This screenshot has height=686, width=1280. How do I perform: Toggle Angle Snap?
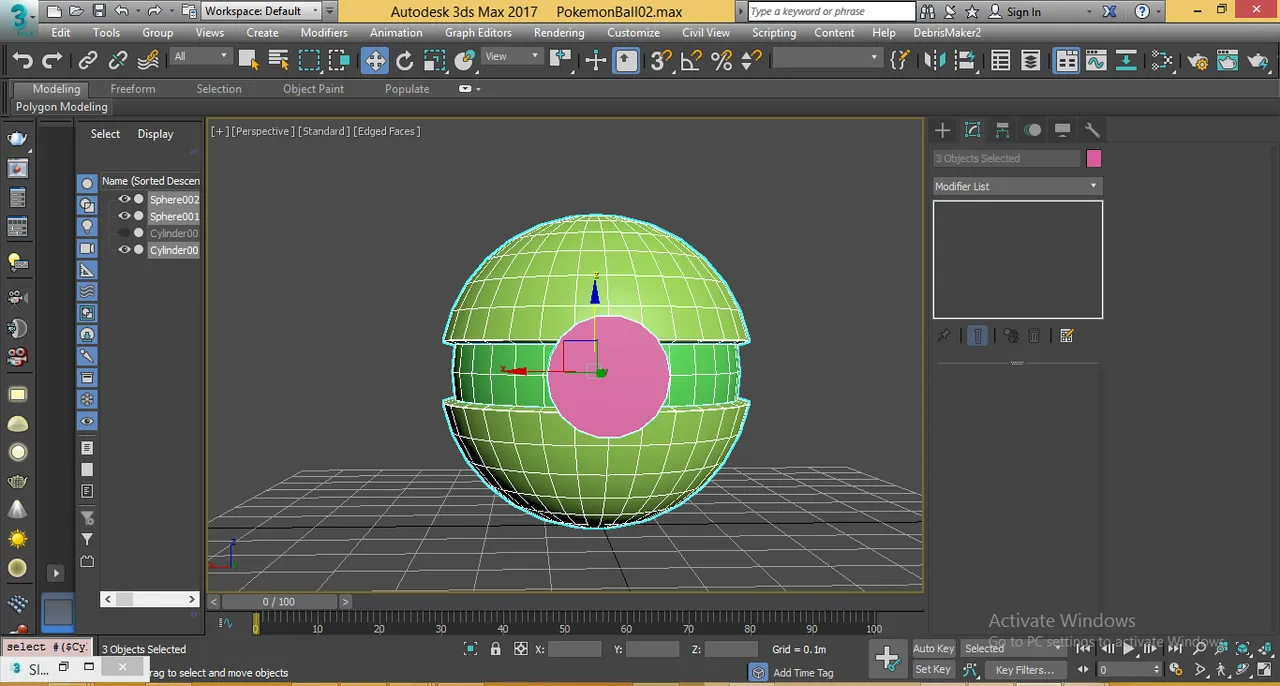click(x=691, y=61)
